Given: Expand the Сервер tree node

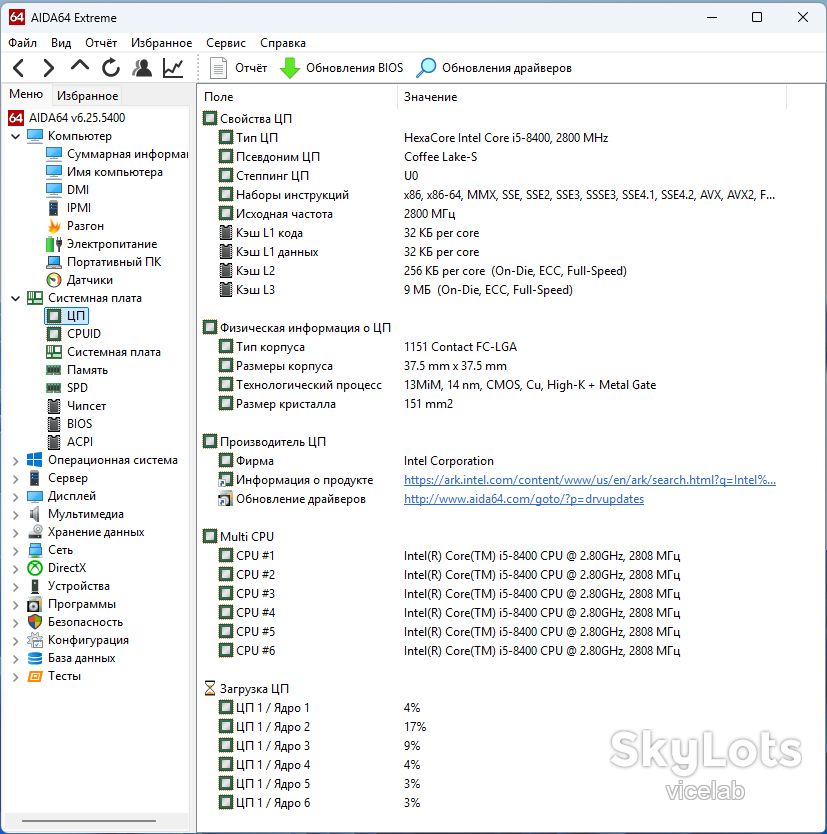Looking at the screenshot, I should pyautogui.click(x=15, y=479).
